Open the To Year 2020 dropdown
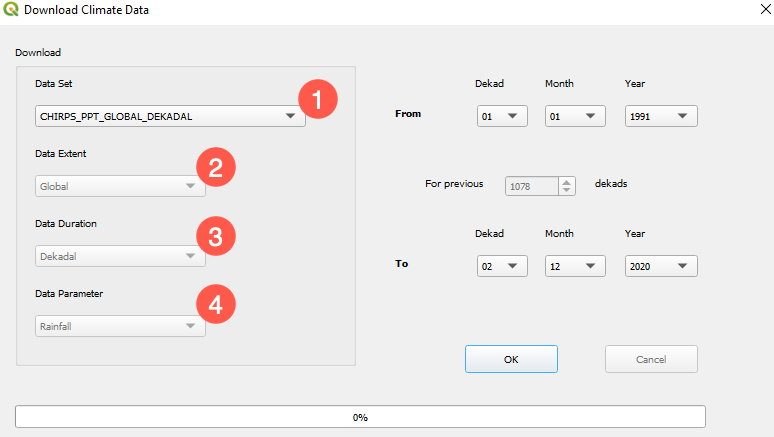This screenshot has height=437, width=774. [x=660, y=266]
